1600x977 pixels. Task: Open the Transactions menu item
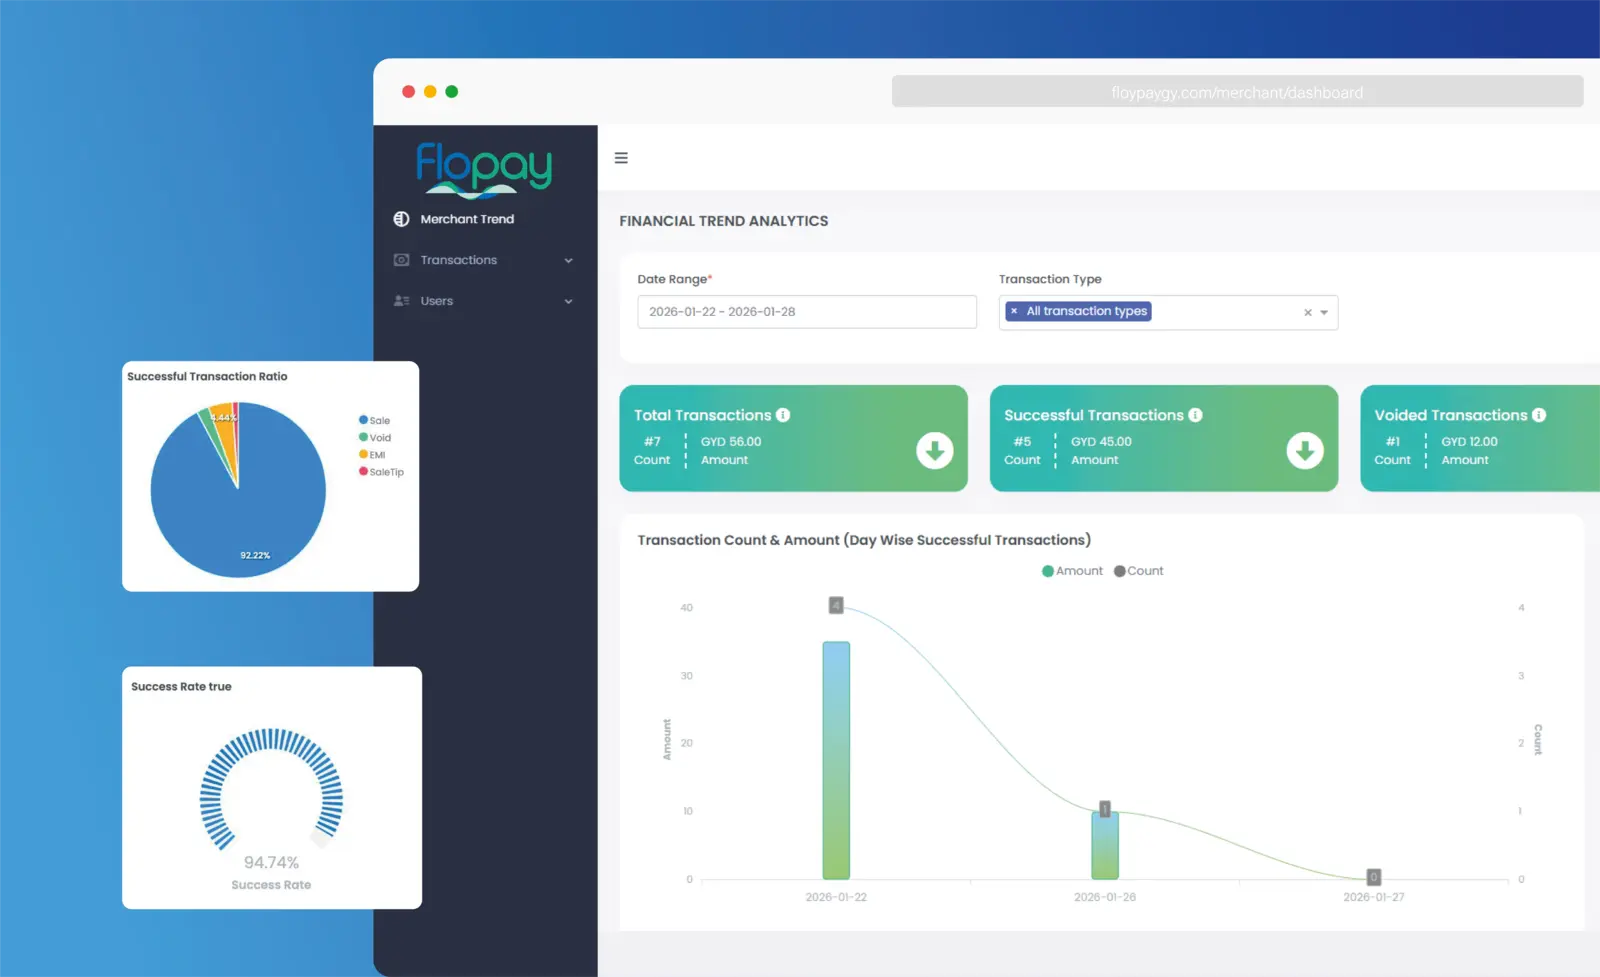[x=485, y=260]
